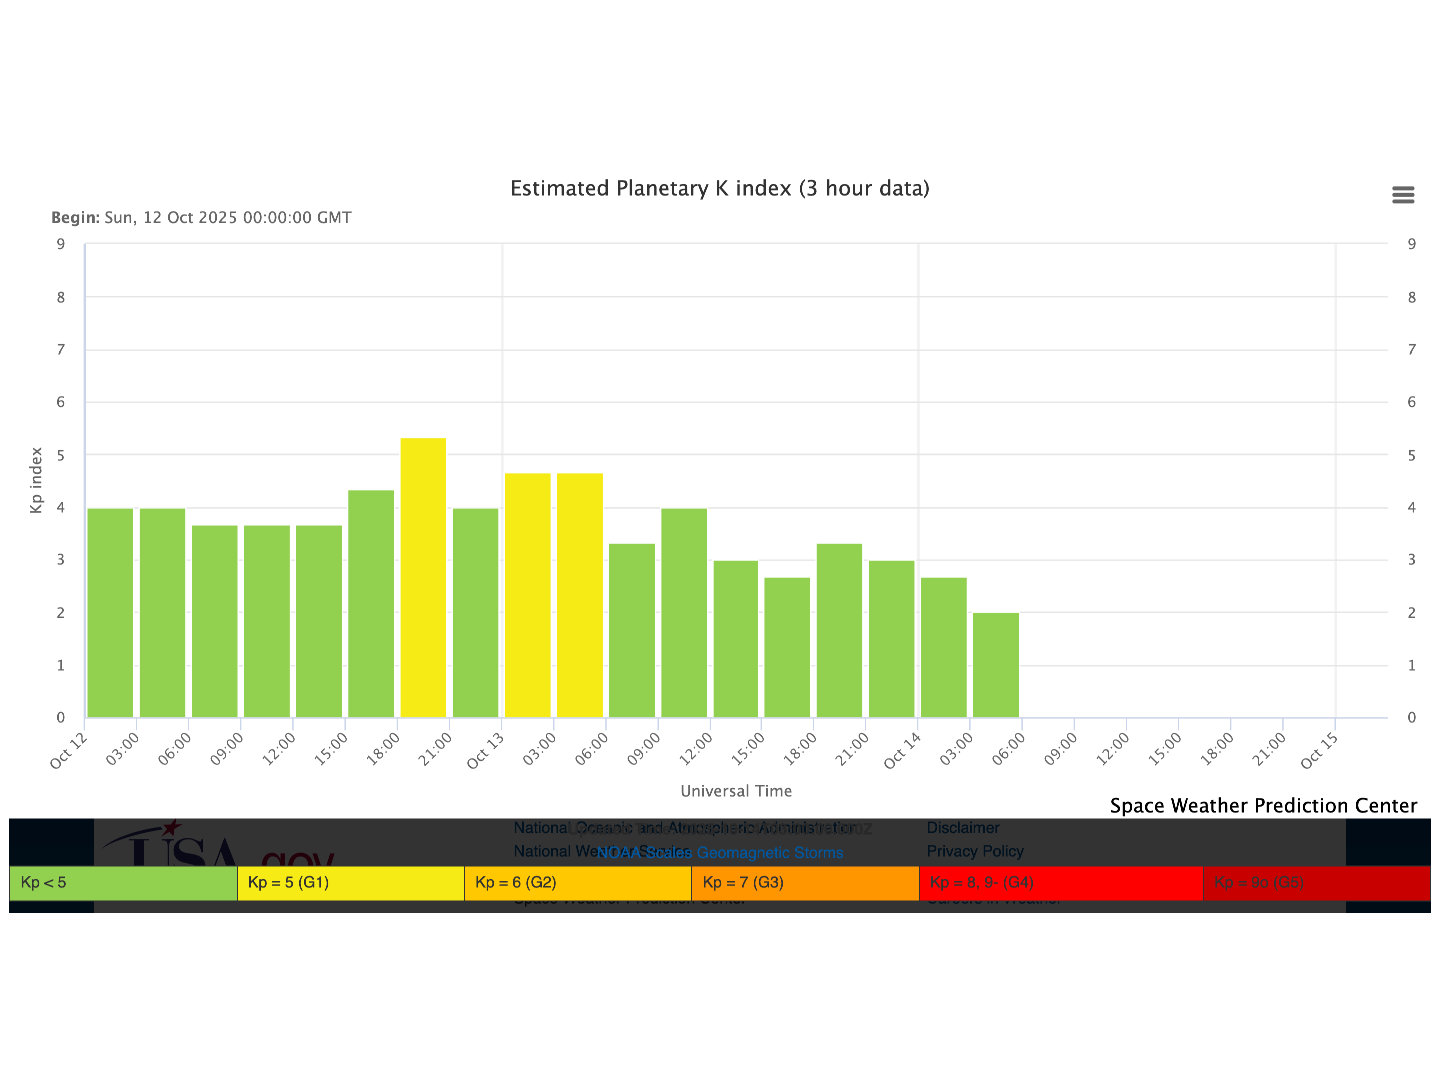Click the Space Weather Prediction Center credit text
Image resolution: width=1440 pixels, height=1080 pixels.
(1262, 806)
